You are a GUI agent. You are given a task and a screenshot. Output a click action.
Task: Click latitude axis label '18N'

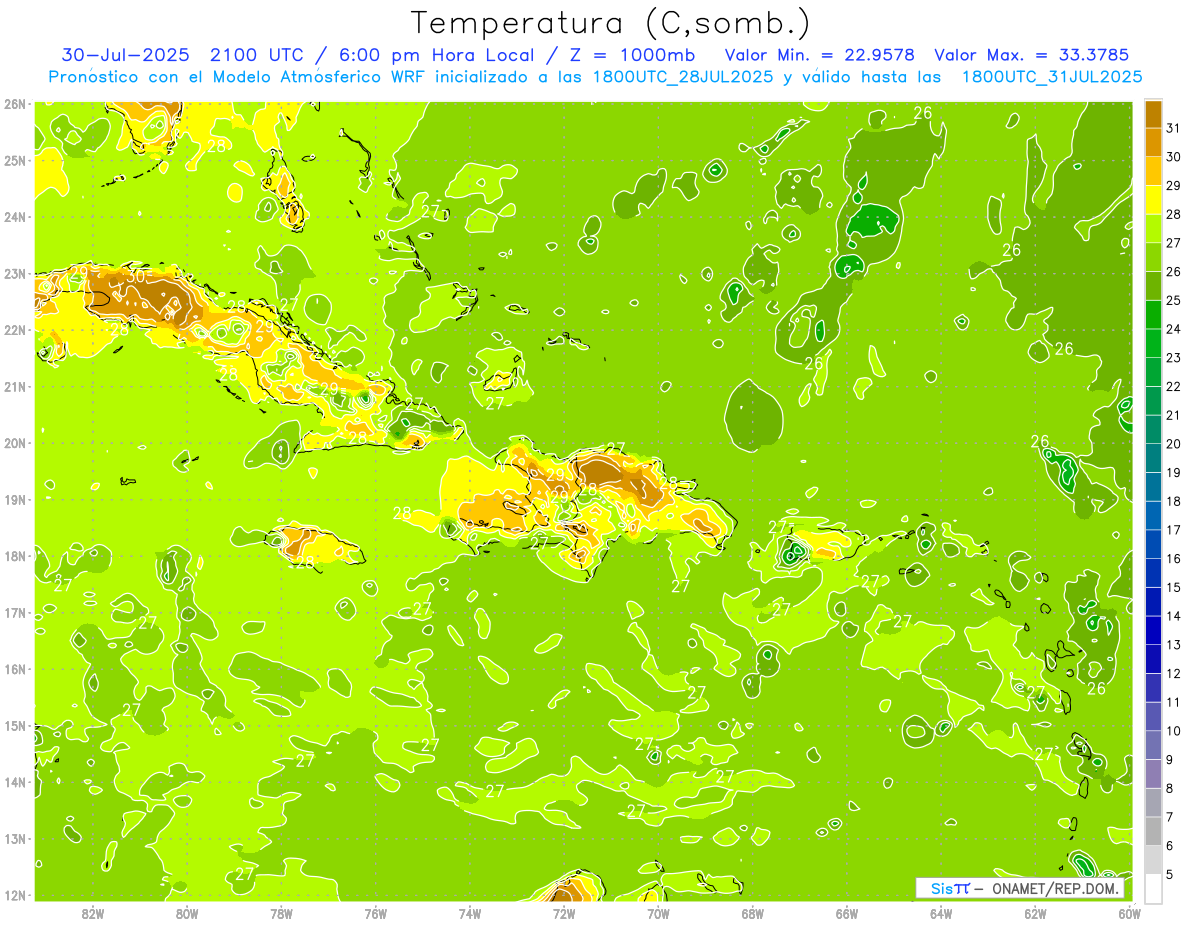tap(14, 556)
